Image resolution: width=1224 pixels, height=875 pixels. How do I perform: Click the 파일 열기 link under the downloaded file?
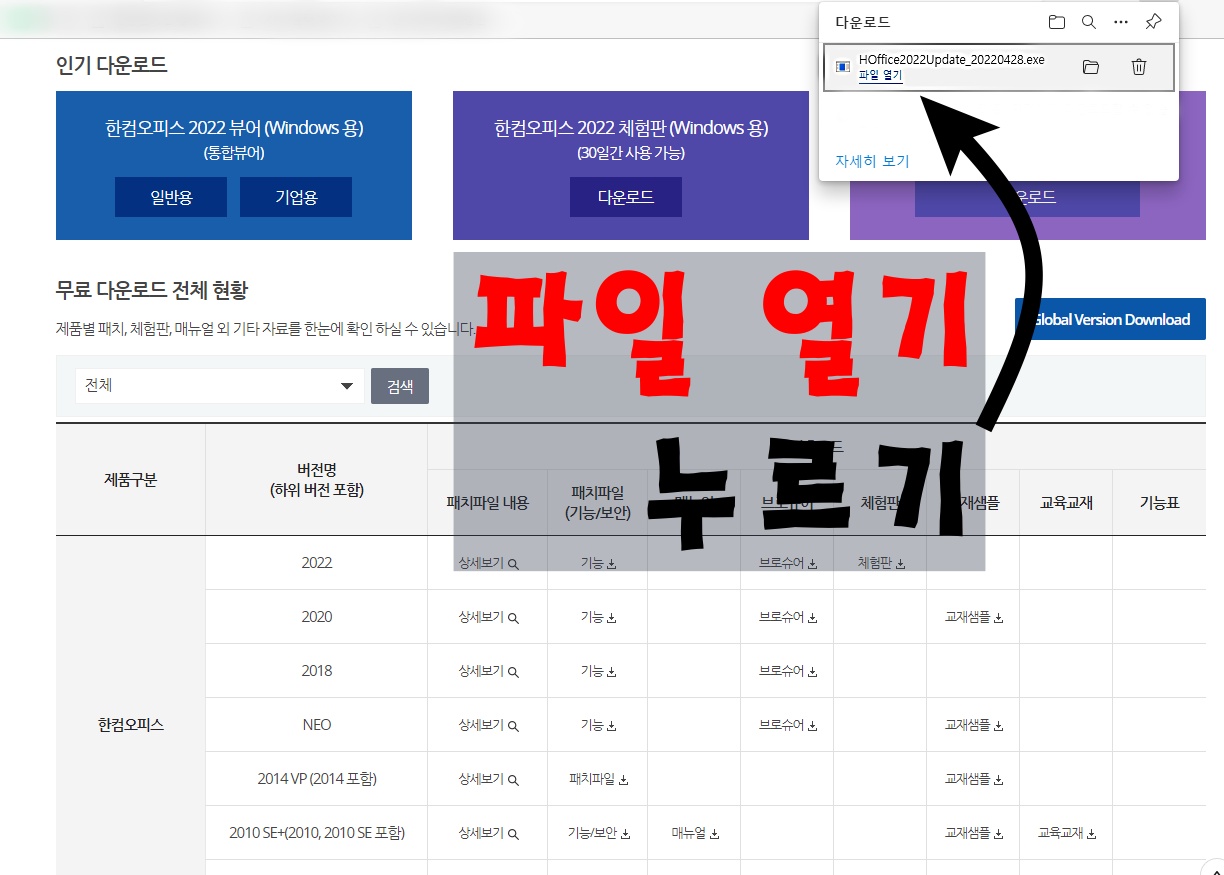pos(880,75)
